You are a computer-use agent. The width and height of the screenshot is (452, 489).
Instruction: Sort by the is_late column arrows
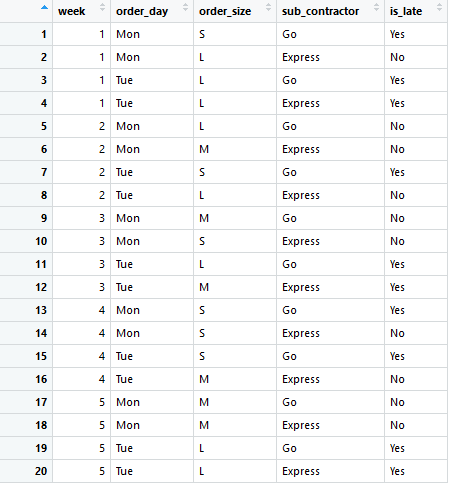(x=439, y=8)
